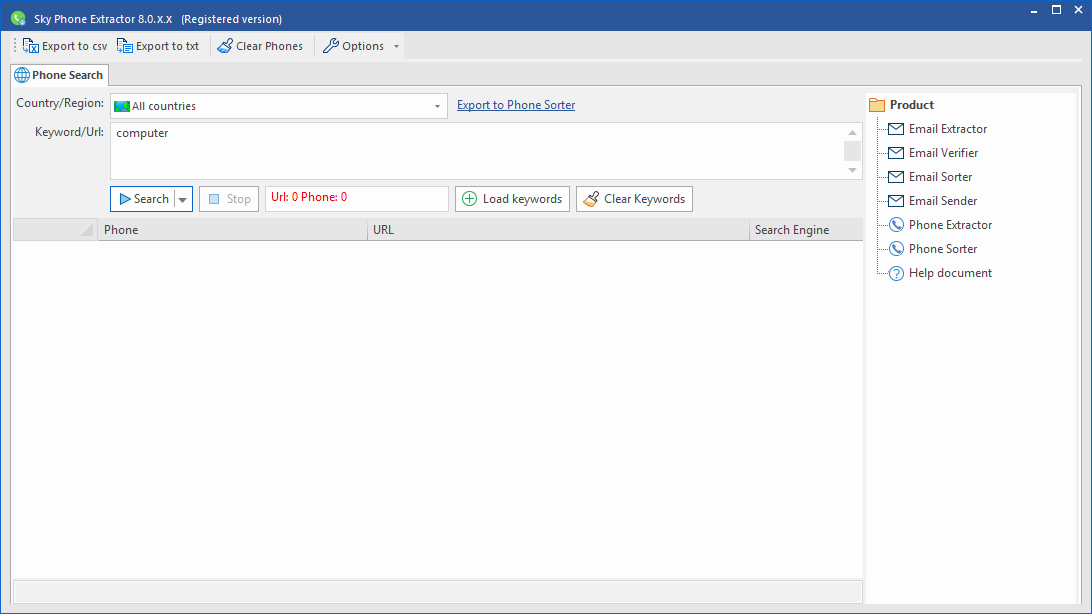Click the keyword box scroll up arrow

(x=852, y=132)
